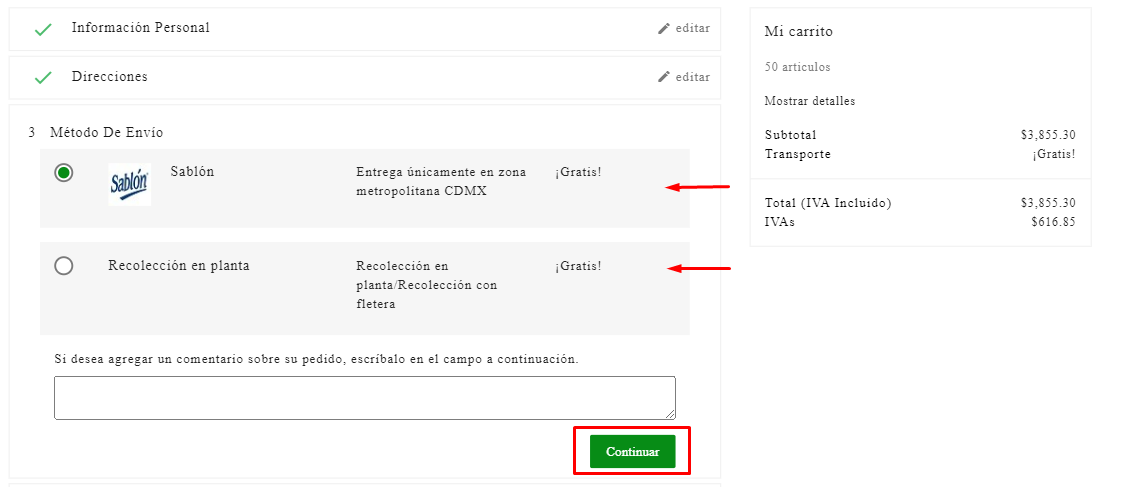
Task: Click the editar link for Información Personal
Action: coord(692,29)
